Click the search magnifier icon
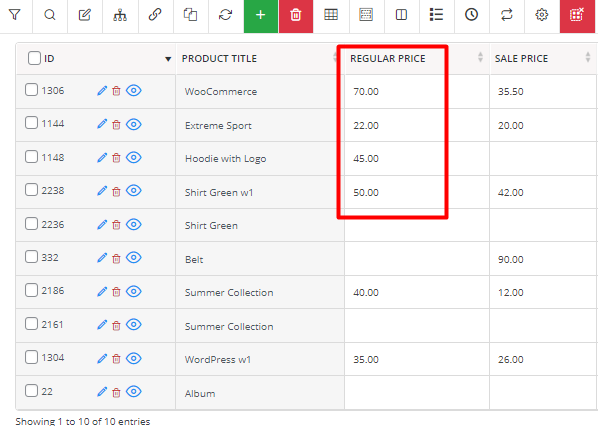Image resolution: width=598 pixels, height=426 pixels. 50,15
